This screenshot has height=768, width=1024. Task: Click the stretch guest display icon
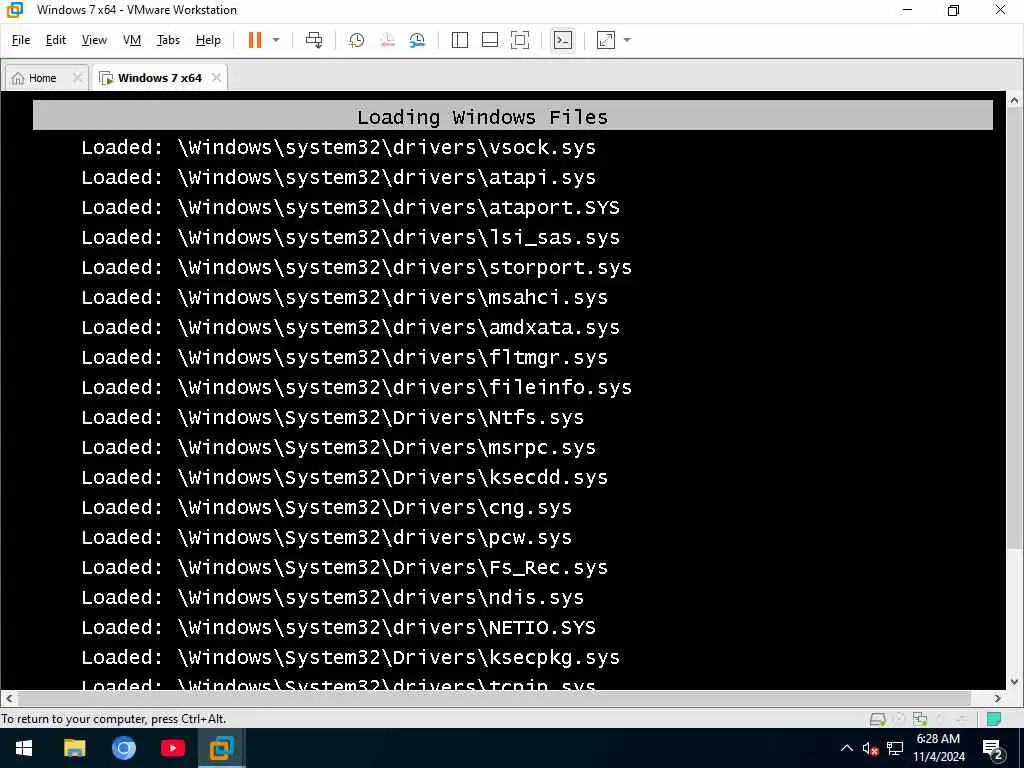(606, 40)
